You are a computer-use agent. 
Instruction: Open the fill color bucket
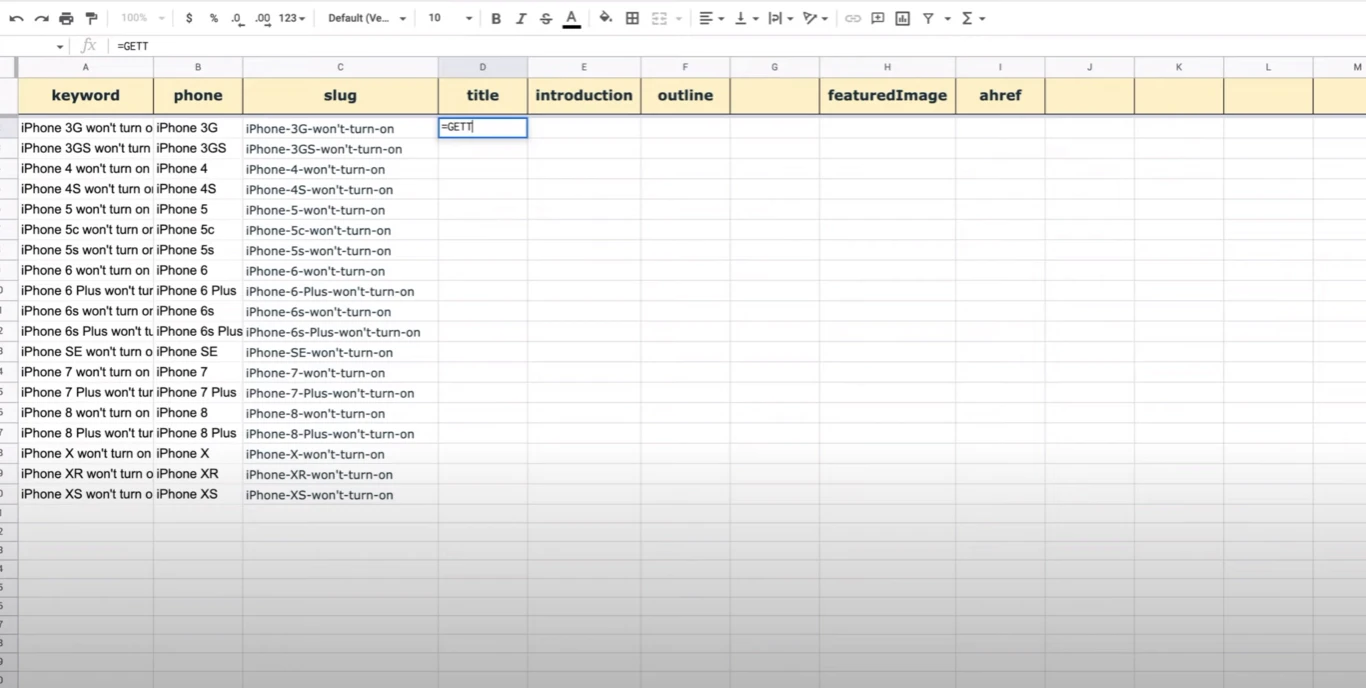pyautogui.click(x=606, y=18)
